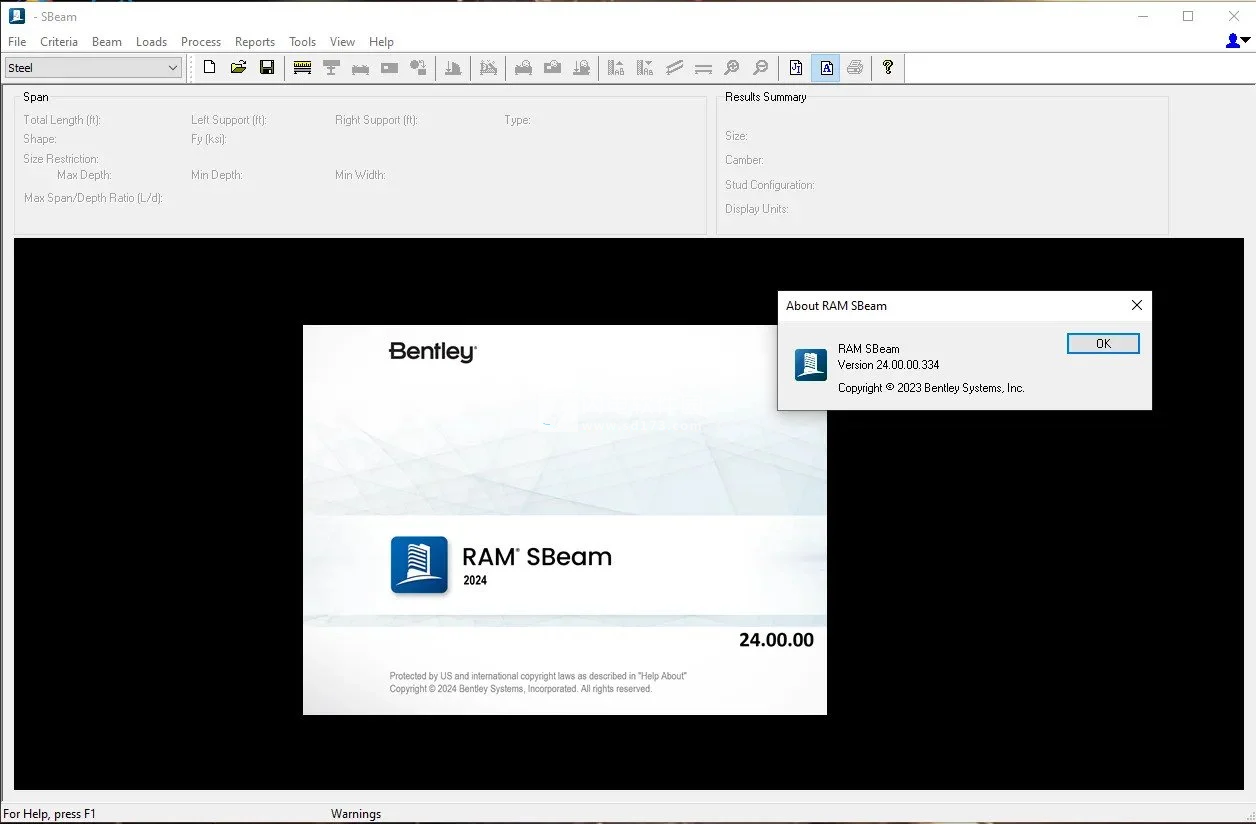Click the 'Warnings' status bar label
Viewport: 1256px width, 824px height.
(x=356, y=814)
